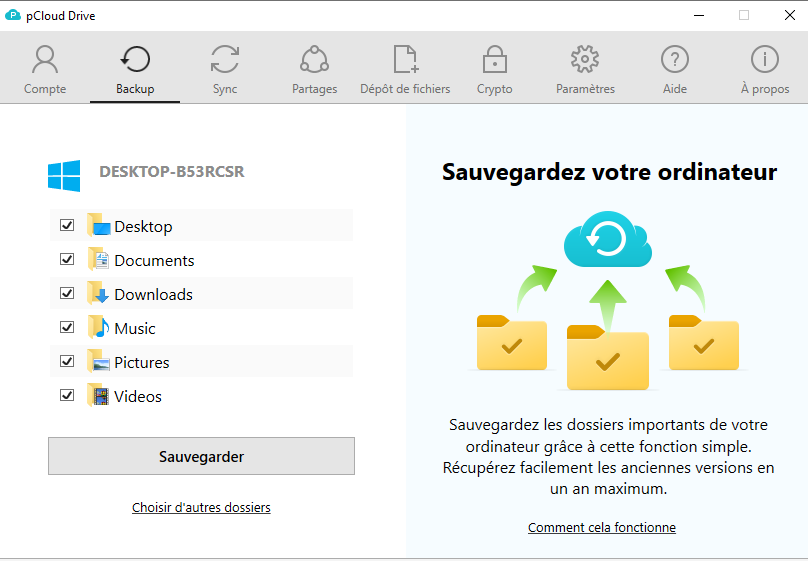Click the Desktop folder icon
The height and width of the screenshot is (561, 808).
point(99,225)
